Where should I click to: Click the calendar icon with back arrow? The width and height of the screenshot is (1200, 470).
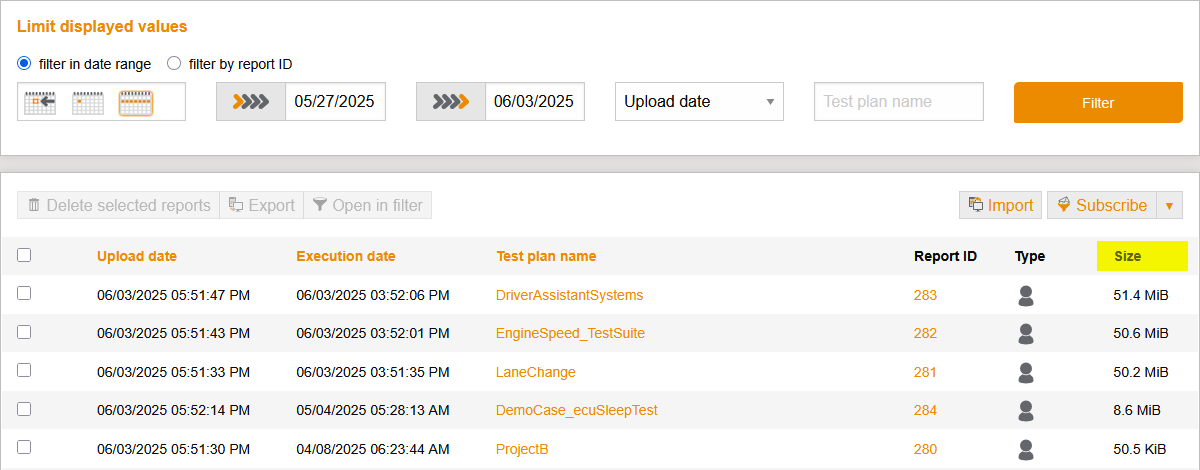[x=40, y=102]
